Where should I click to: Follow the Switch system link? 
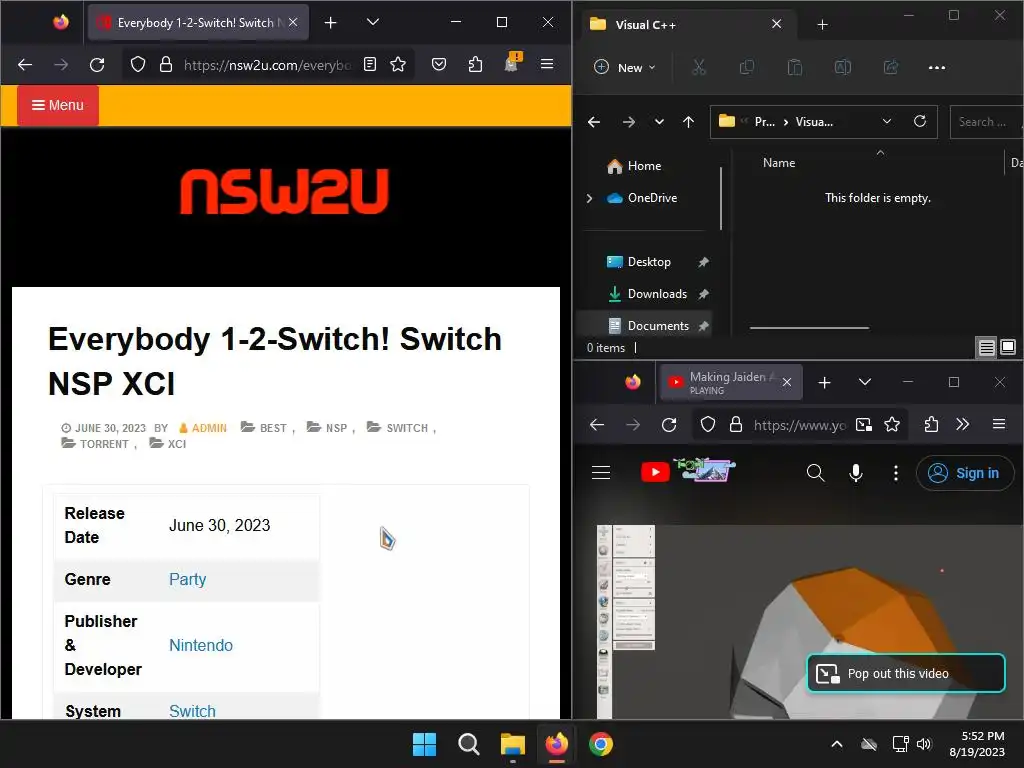[x=192, y=711]
